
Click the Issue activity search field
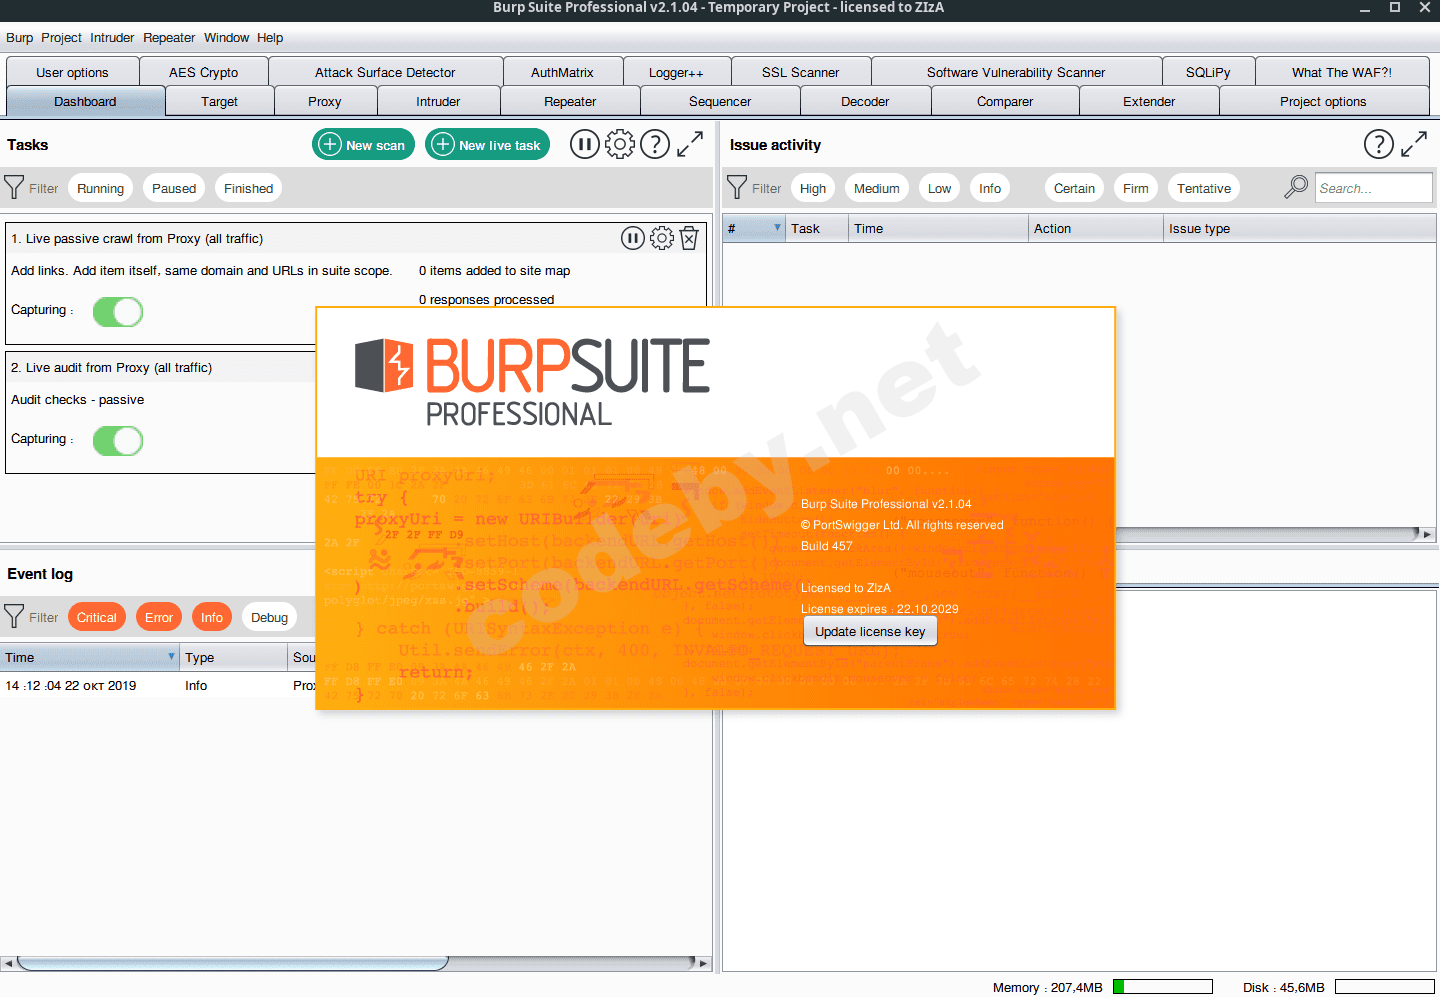[1373, 188]
